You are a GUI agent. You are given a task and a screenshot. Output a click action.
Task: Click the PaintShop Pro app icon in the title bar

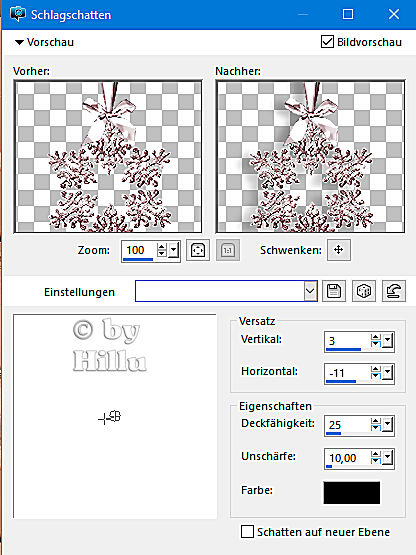(17, 14)
